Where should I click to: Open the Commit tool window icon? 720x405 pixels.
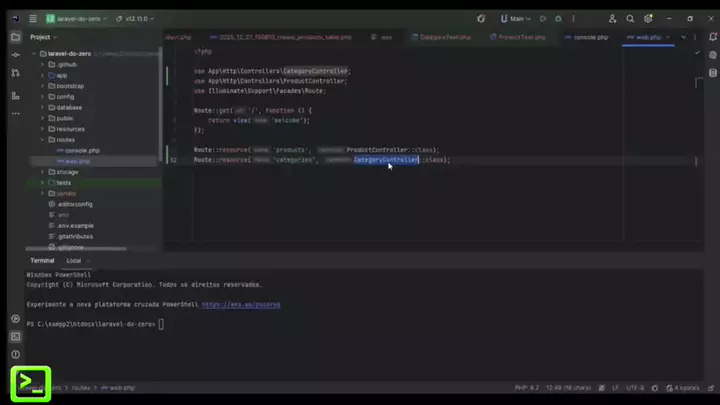(x=15, y=55)
